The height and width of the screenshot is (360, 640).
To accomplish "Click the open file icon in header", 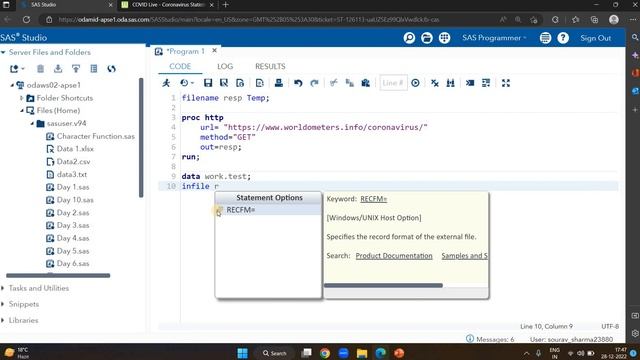I will click(x=427, y=38).
